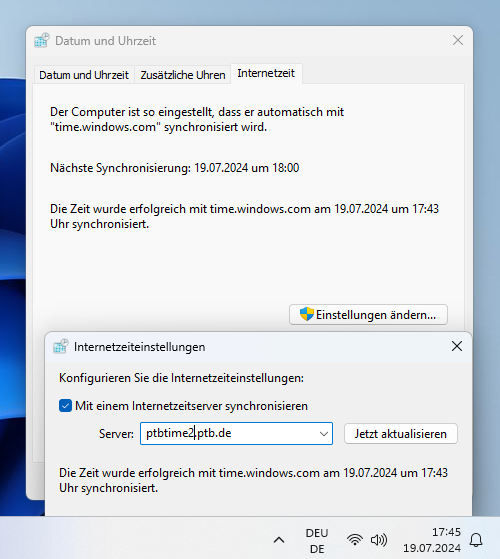This screenshot has height=559, width=500.
Task: Click Jetzt aktualisieren button
Action: tap(401, 434)
